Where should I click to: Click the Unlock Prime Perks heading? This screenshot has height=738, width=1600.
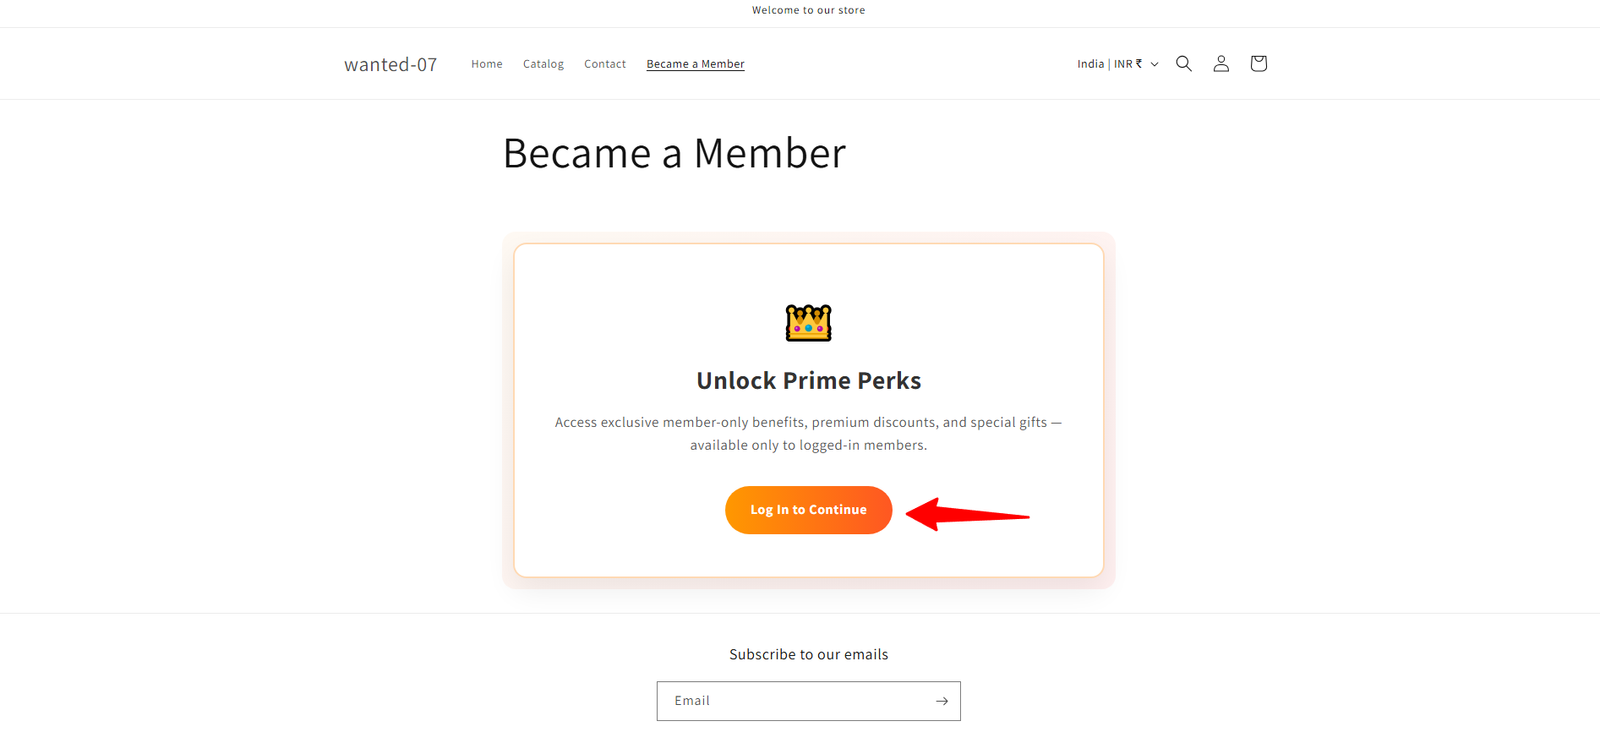click(x=808, y=380)
